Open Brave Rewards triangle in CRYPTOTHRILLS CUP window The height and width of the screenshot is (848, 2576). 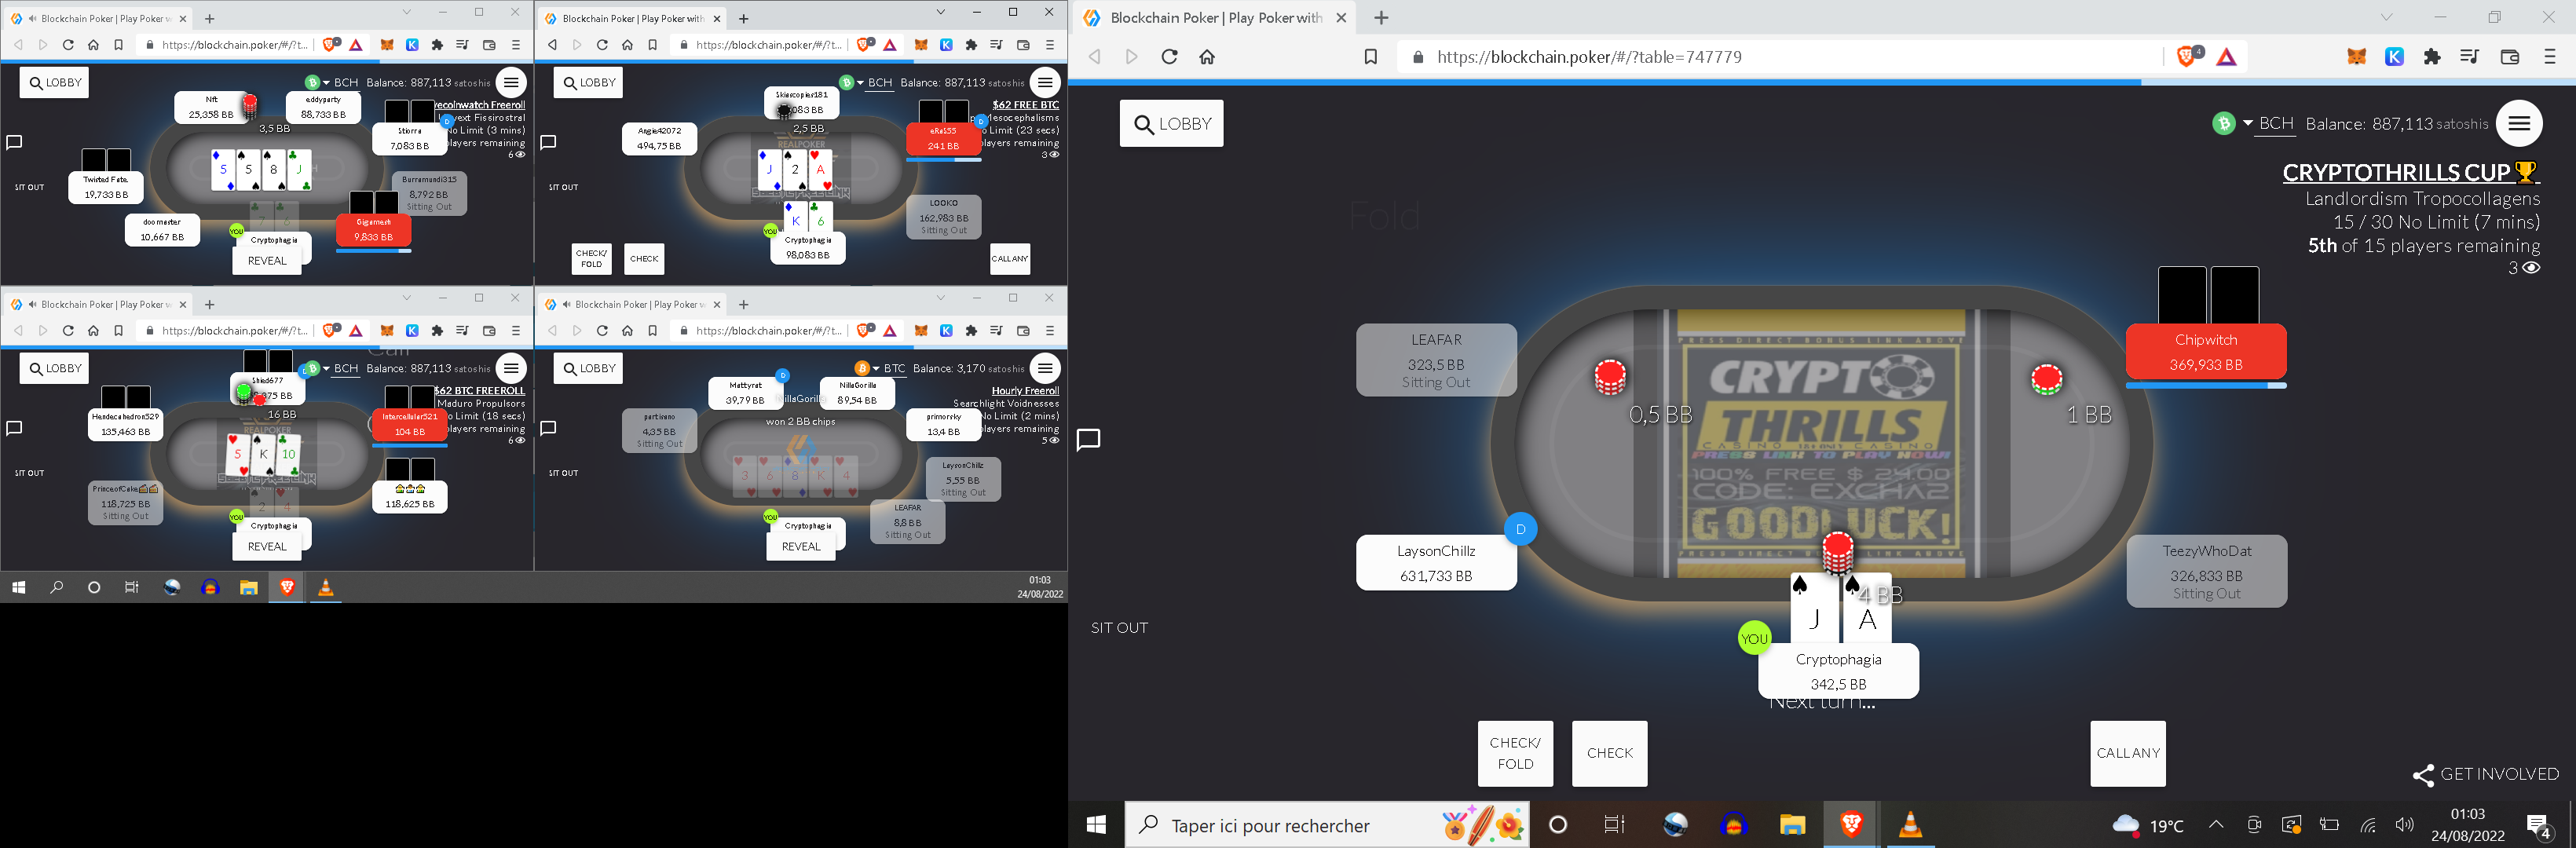[x=2226, y=57]
